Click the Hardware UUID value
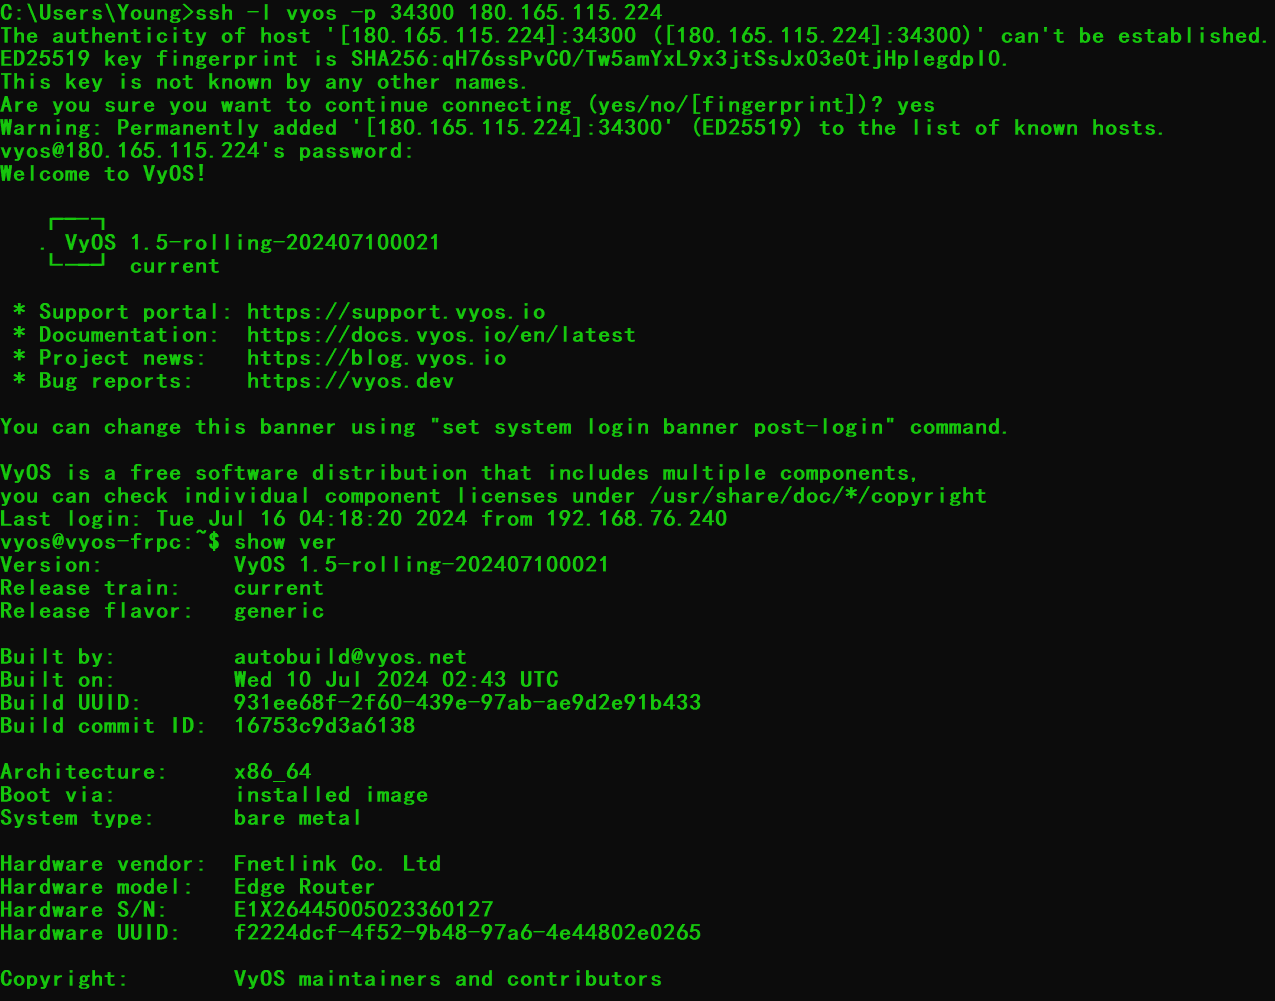The height and width of the screenshot is (1001, 1275). [467, 933]
